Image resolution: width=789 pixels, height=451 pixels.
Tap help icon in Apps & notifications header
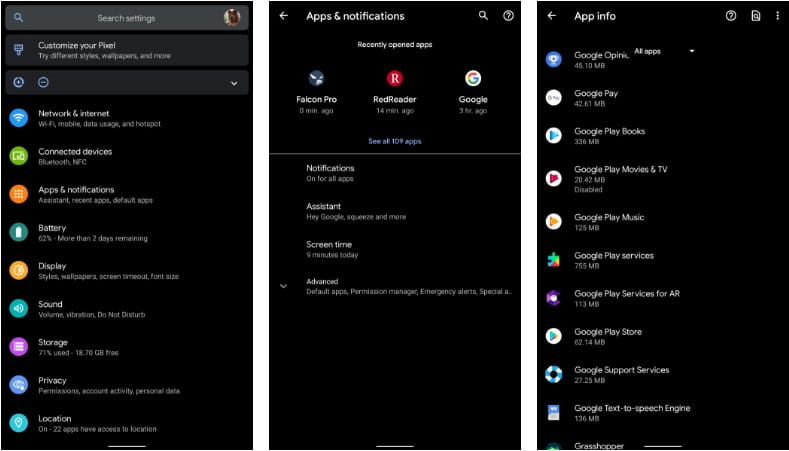[509, 16]
